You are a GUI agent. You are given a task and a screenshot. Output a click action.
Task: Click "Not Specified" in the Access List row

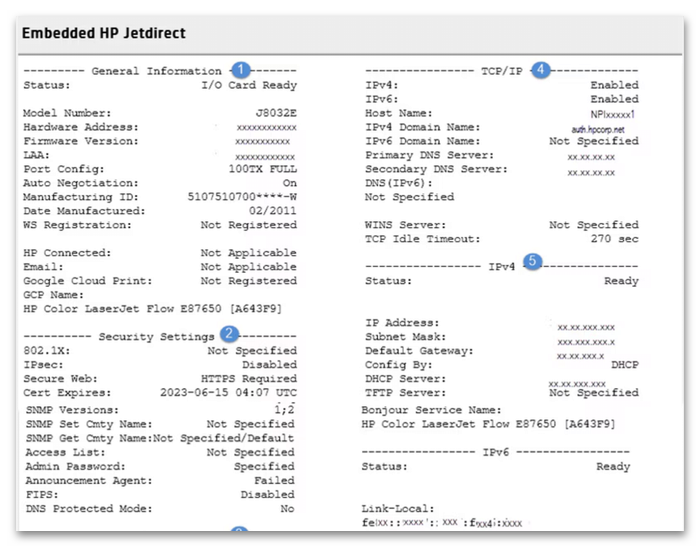[x=250, y=452]
